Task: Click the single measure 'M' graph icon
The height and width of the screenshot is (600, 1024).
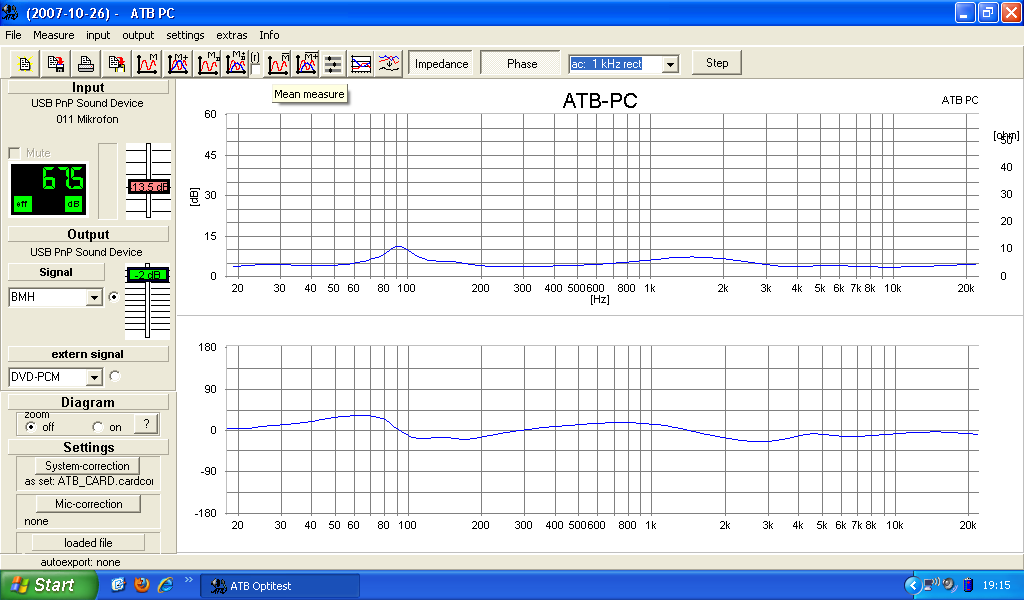Action: [147, 64]
